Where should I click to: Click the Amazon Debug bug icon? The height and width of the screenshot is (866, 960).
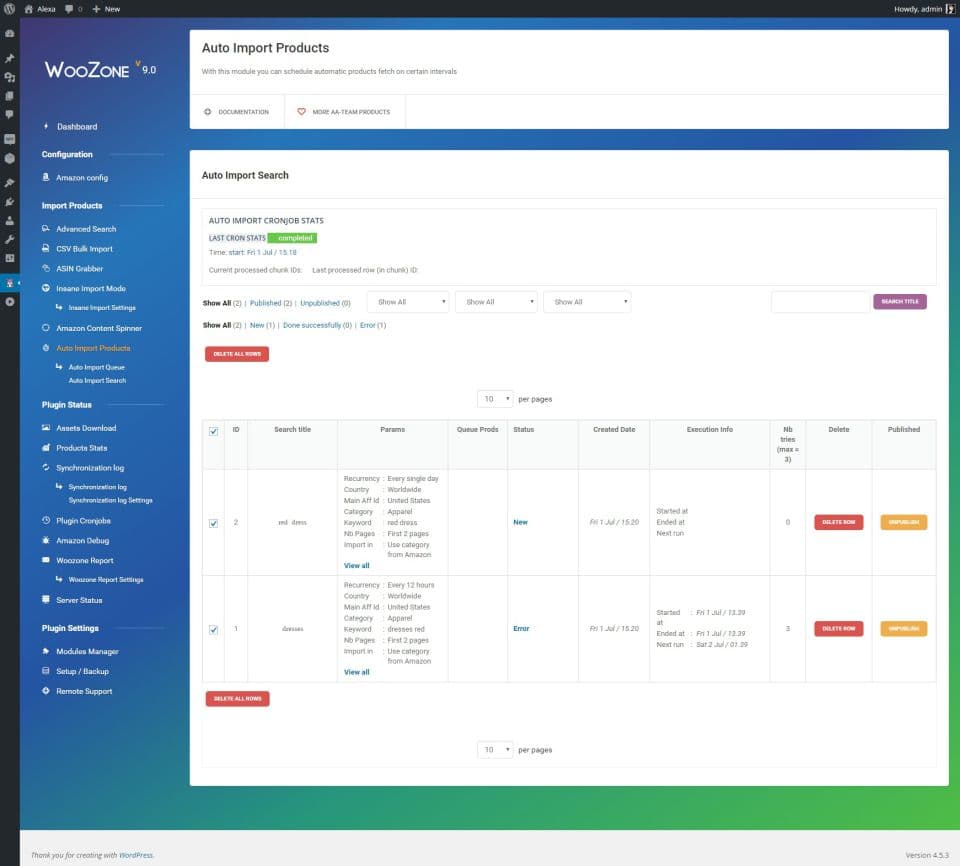46,540
